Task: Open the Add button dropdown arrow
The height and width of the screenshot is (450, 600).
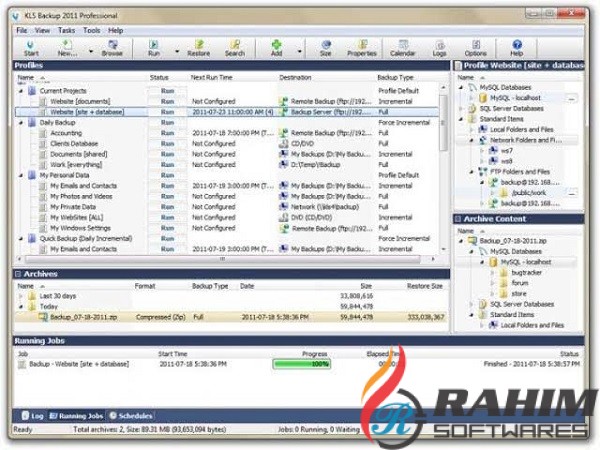Action: point(300,51)
